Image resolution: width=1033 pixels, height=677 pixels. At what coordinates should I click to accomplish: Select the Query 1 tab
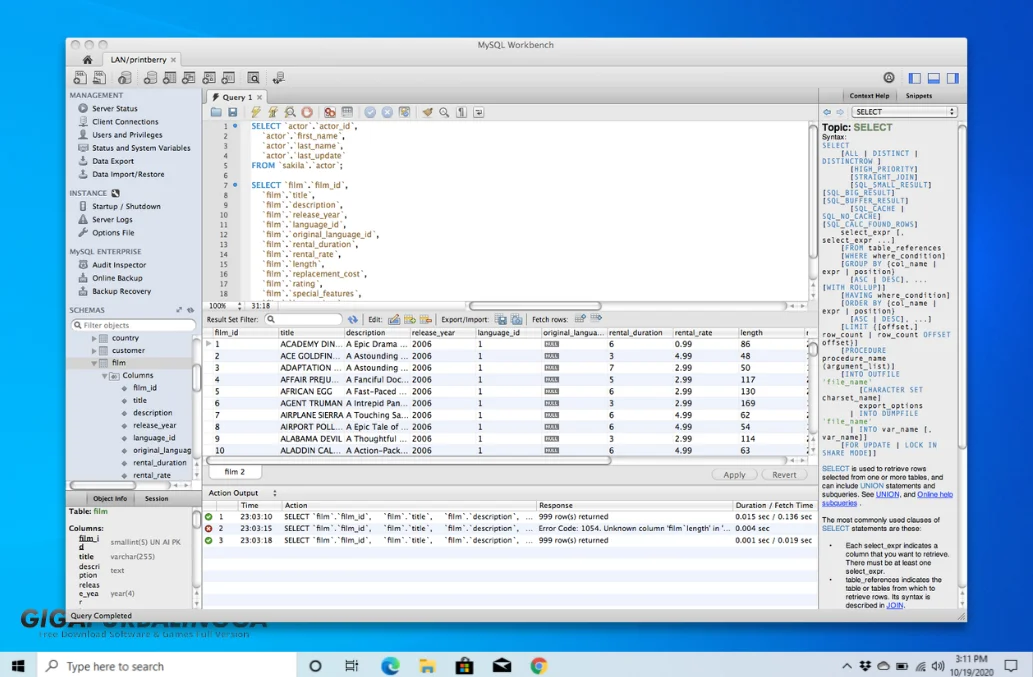click(x=237, y=97)
